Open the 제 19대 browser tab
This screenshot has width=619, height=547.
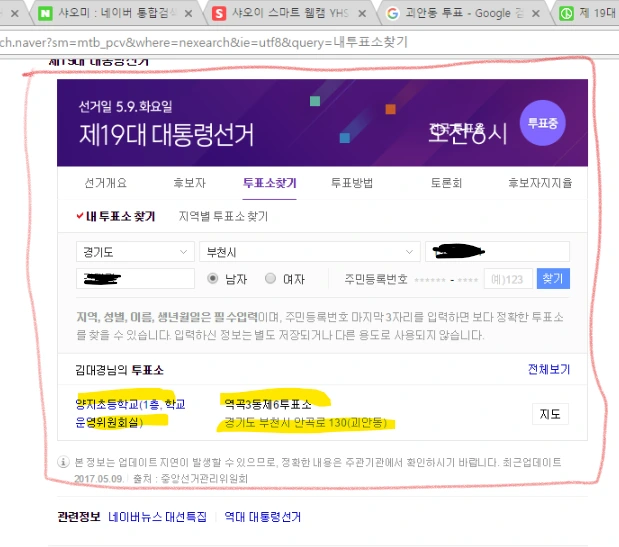pyautogui.click(x=588, y=13)
